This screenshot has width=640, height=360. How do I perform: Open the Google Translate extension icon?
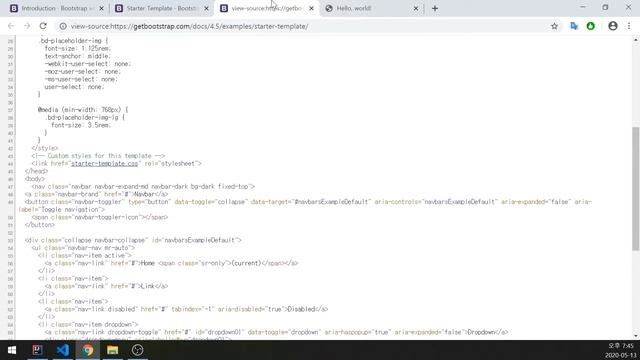click(574, 26)
